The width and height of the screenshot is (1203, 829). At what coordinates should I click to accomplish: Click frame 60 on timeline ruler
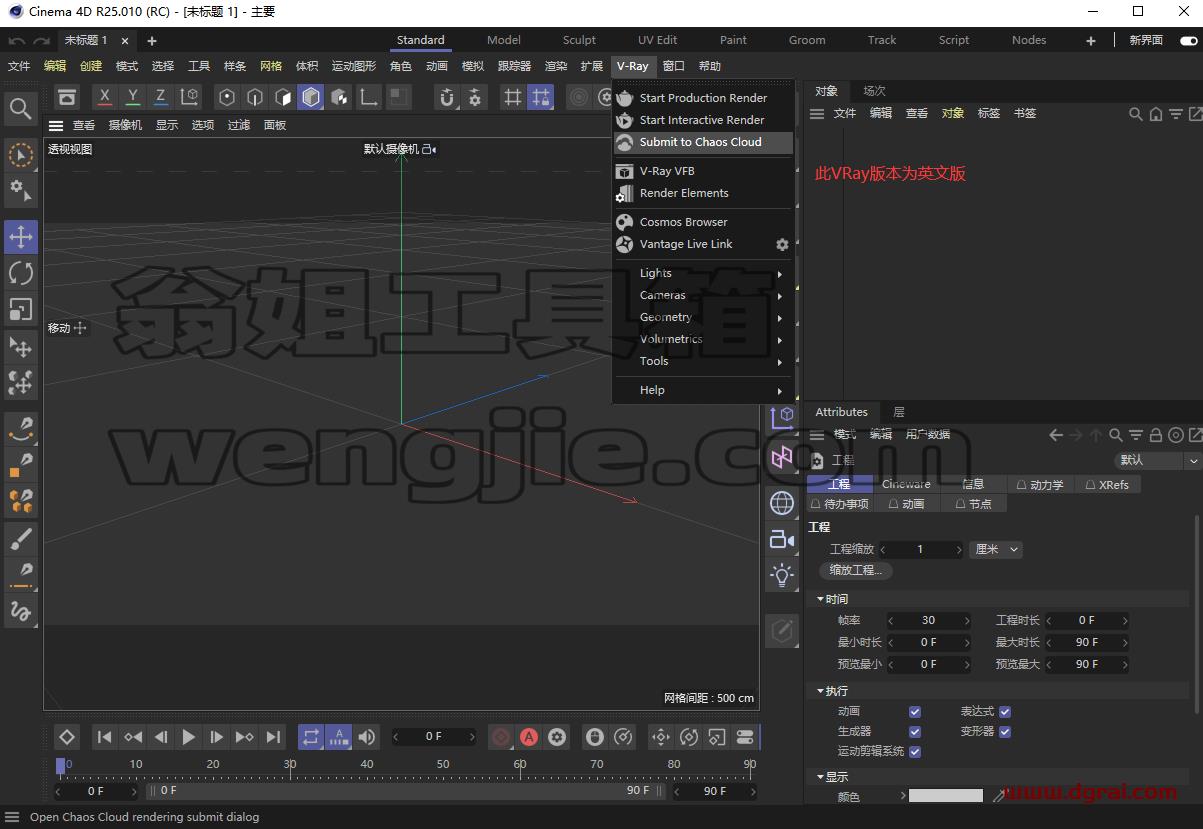[x=520, y=766]
